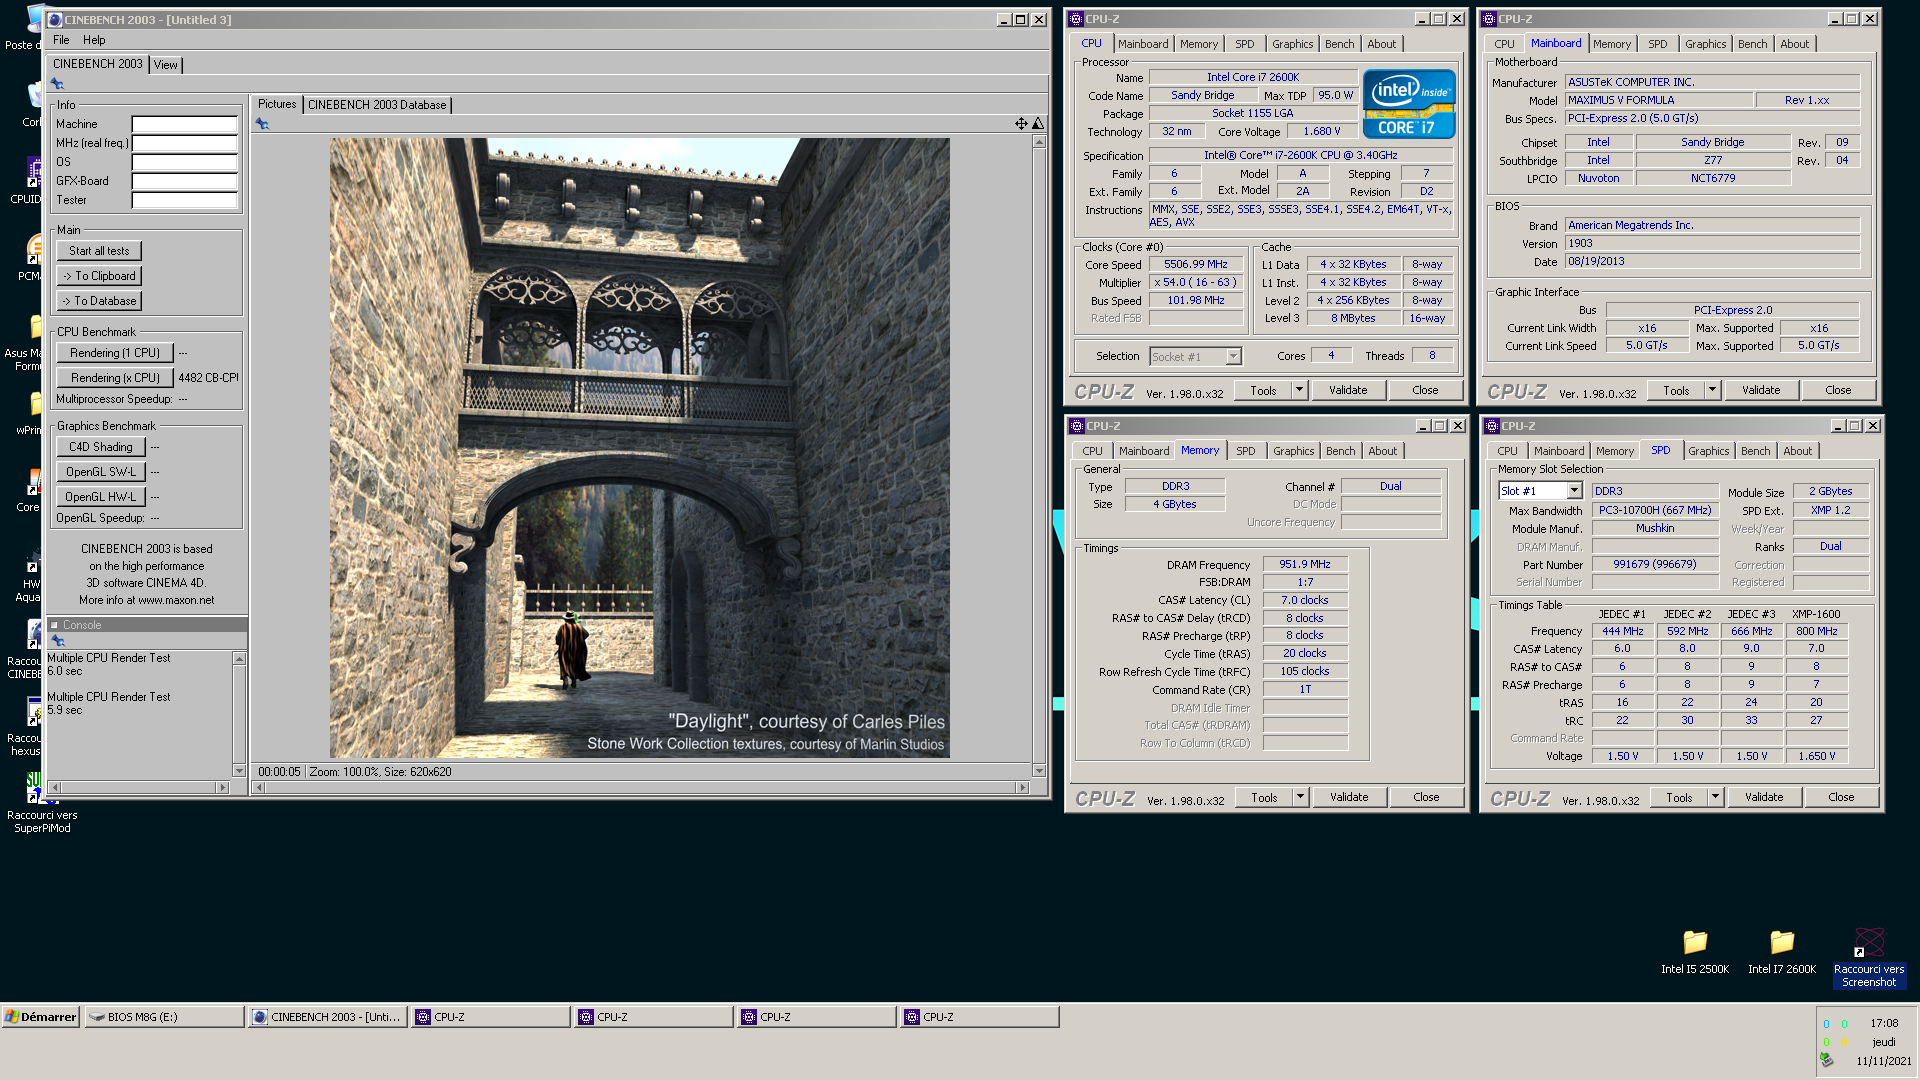Run the C4D Shading benchmark
1920x1080 pixels.
(101, 447)
